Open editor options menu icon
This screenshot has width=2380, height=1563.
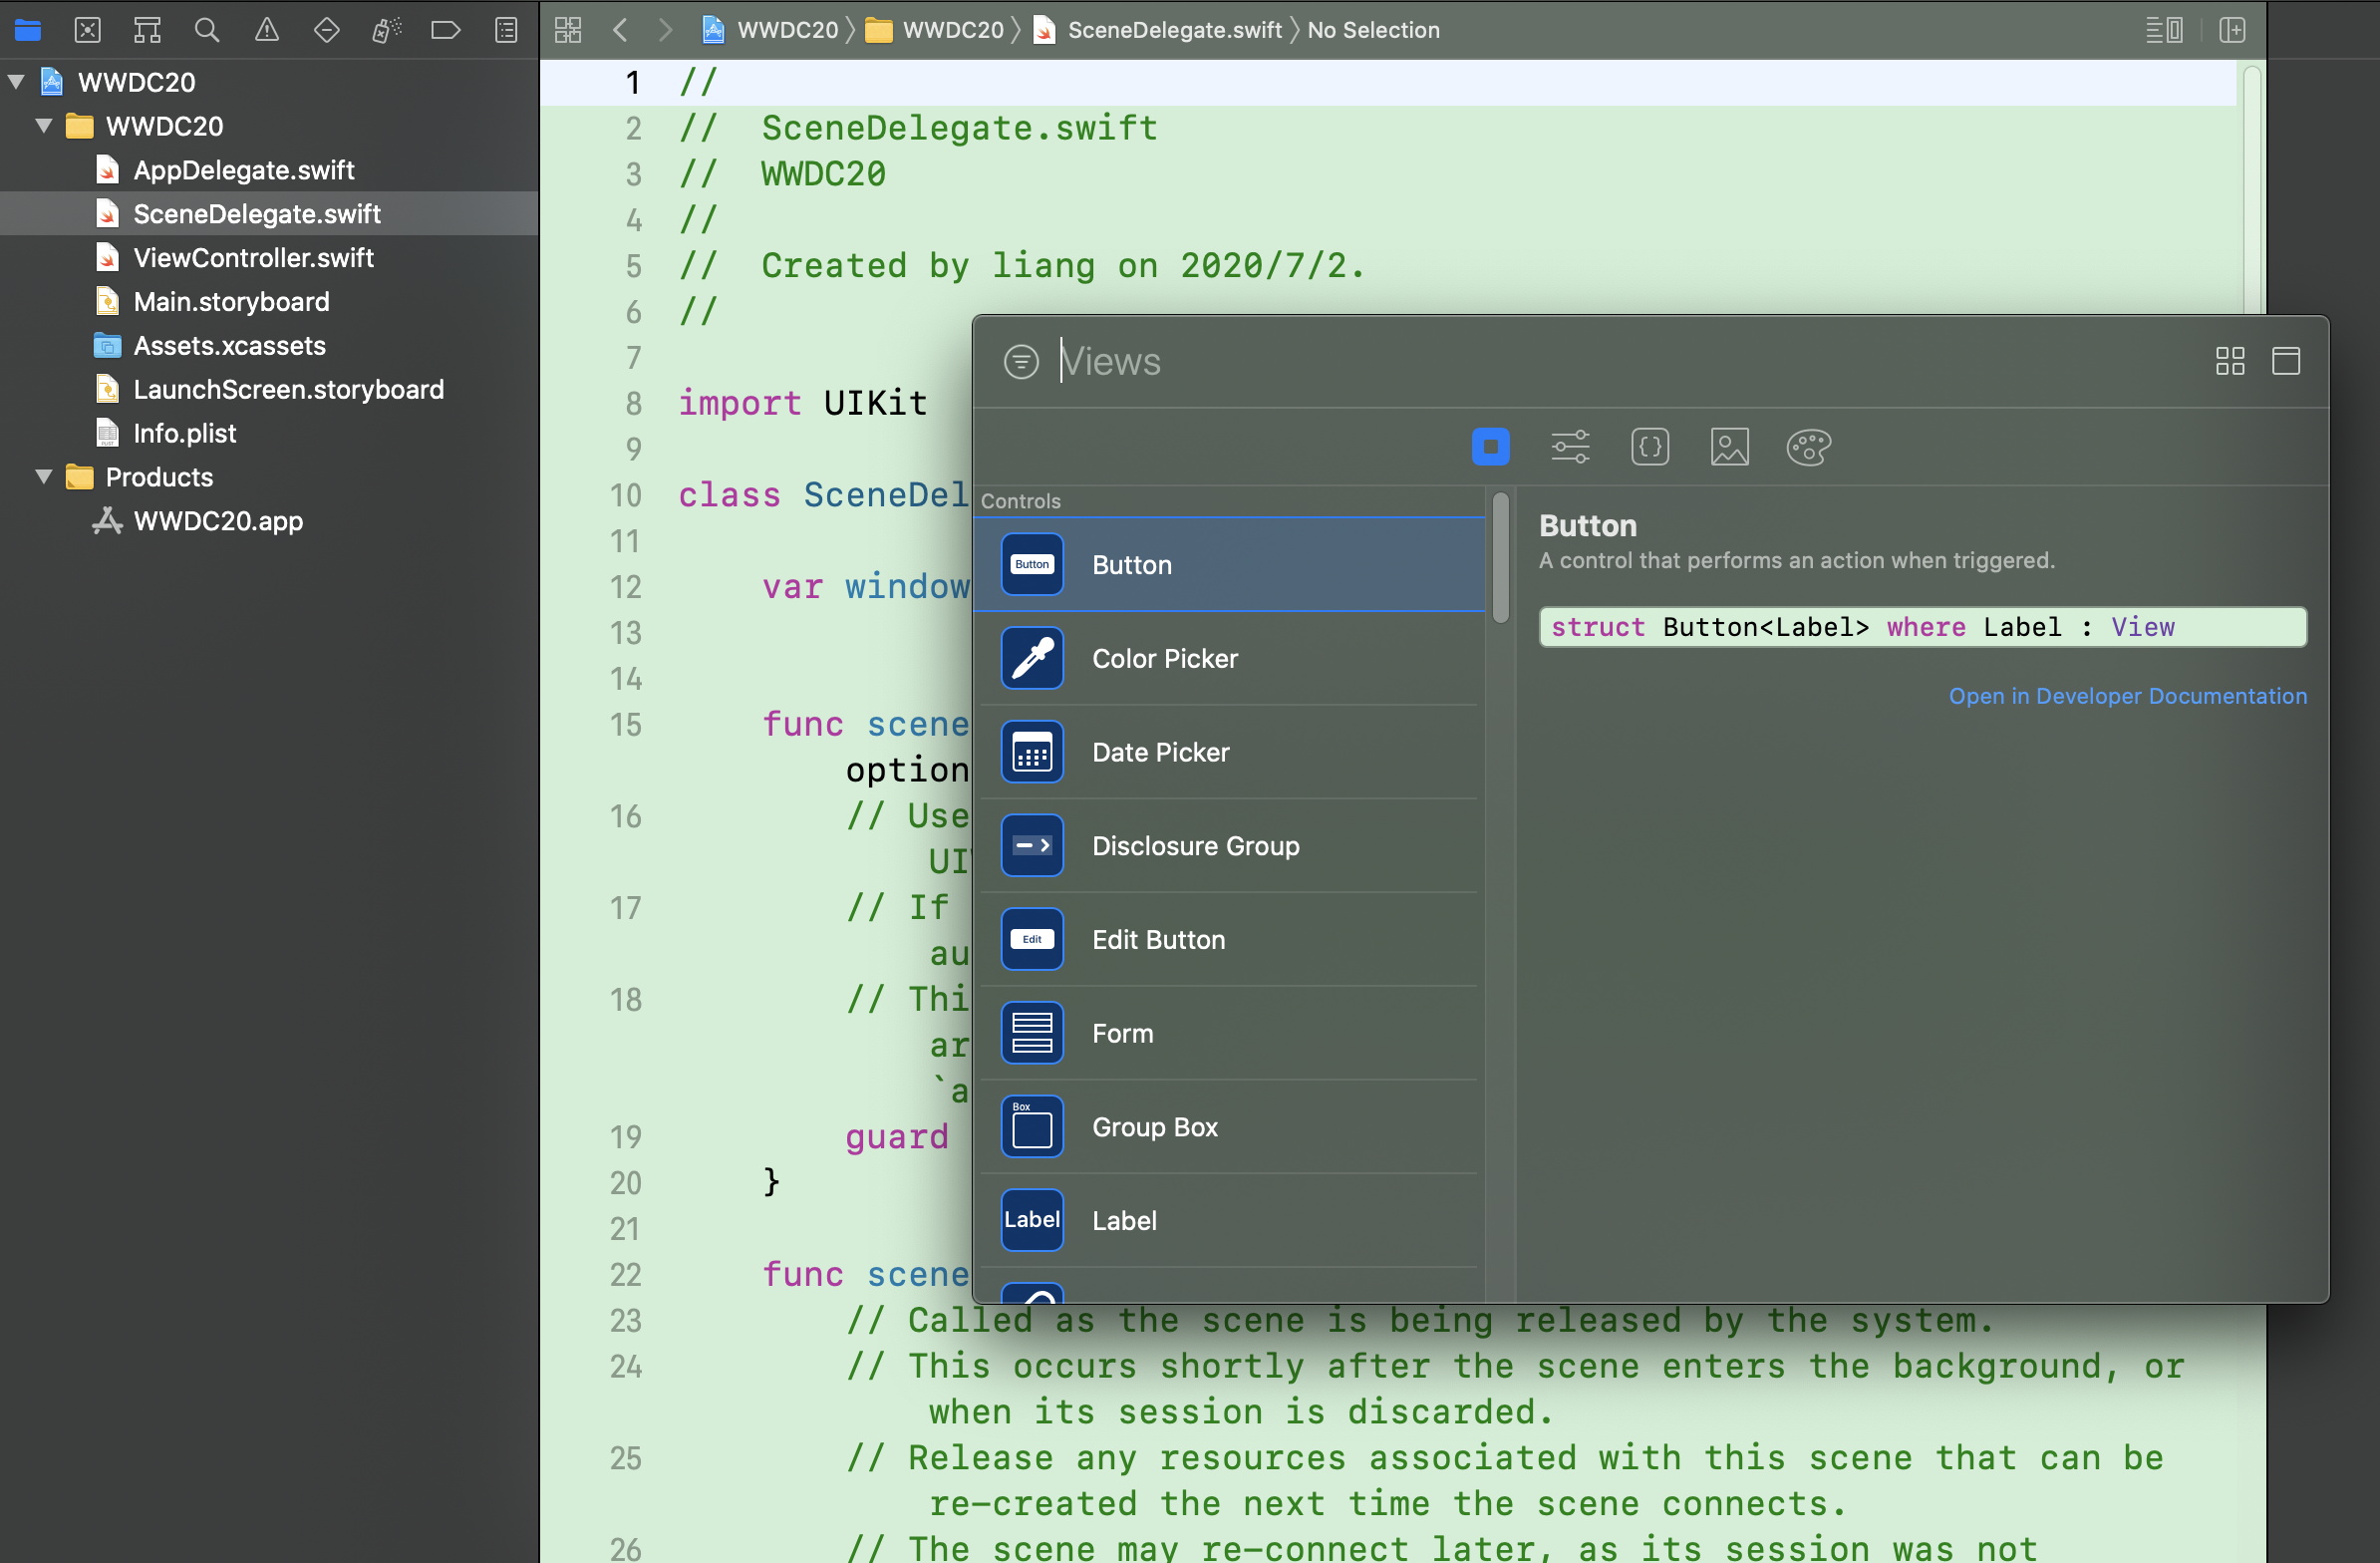(2164, 30)
